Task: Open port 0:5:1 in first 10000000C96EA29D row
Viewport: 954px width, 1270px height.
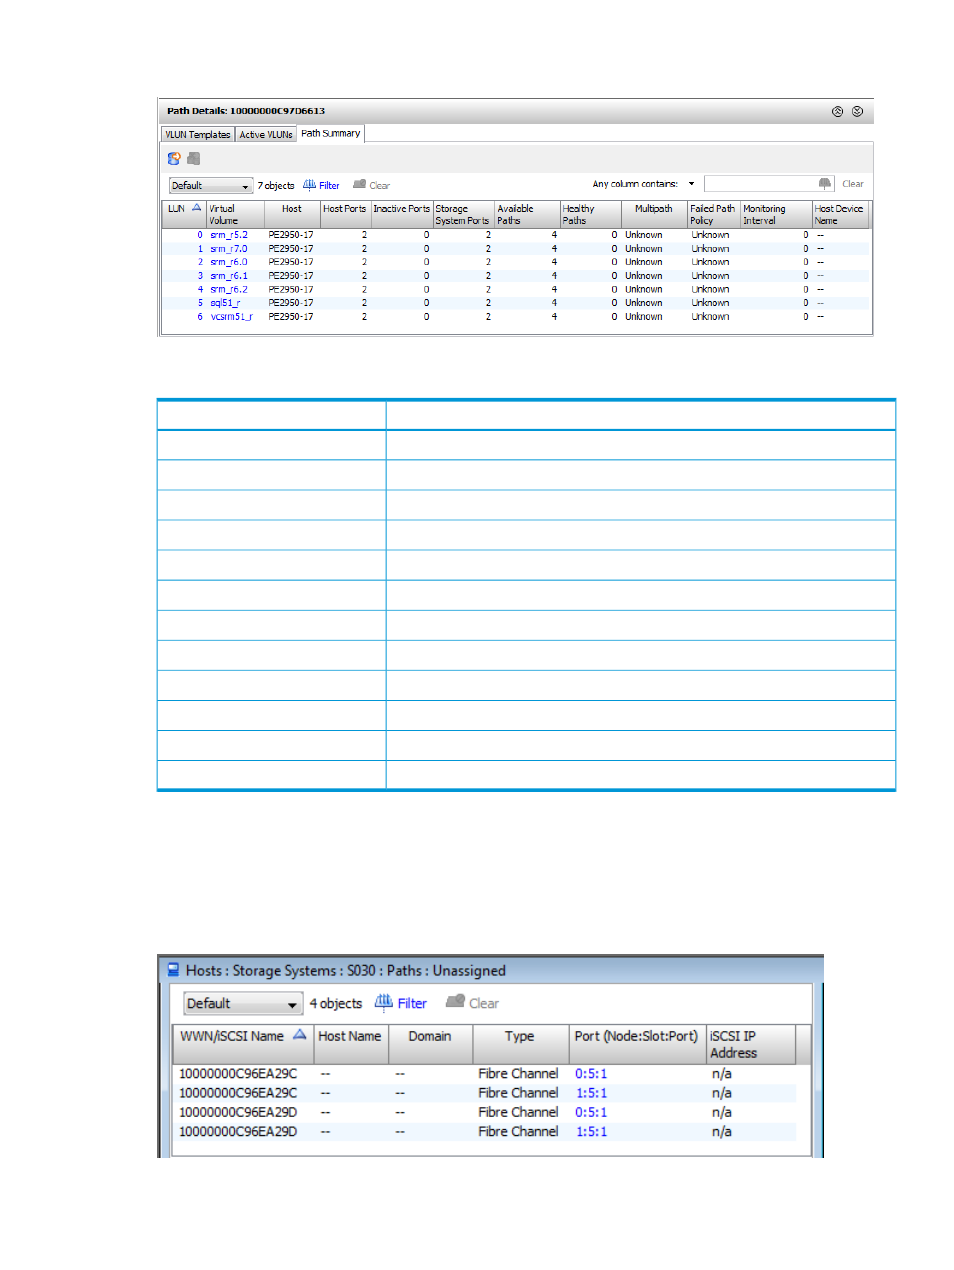Action: tap(591, 1112)
